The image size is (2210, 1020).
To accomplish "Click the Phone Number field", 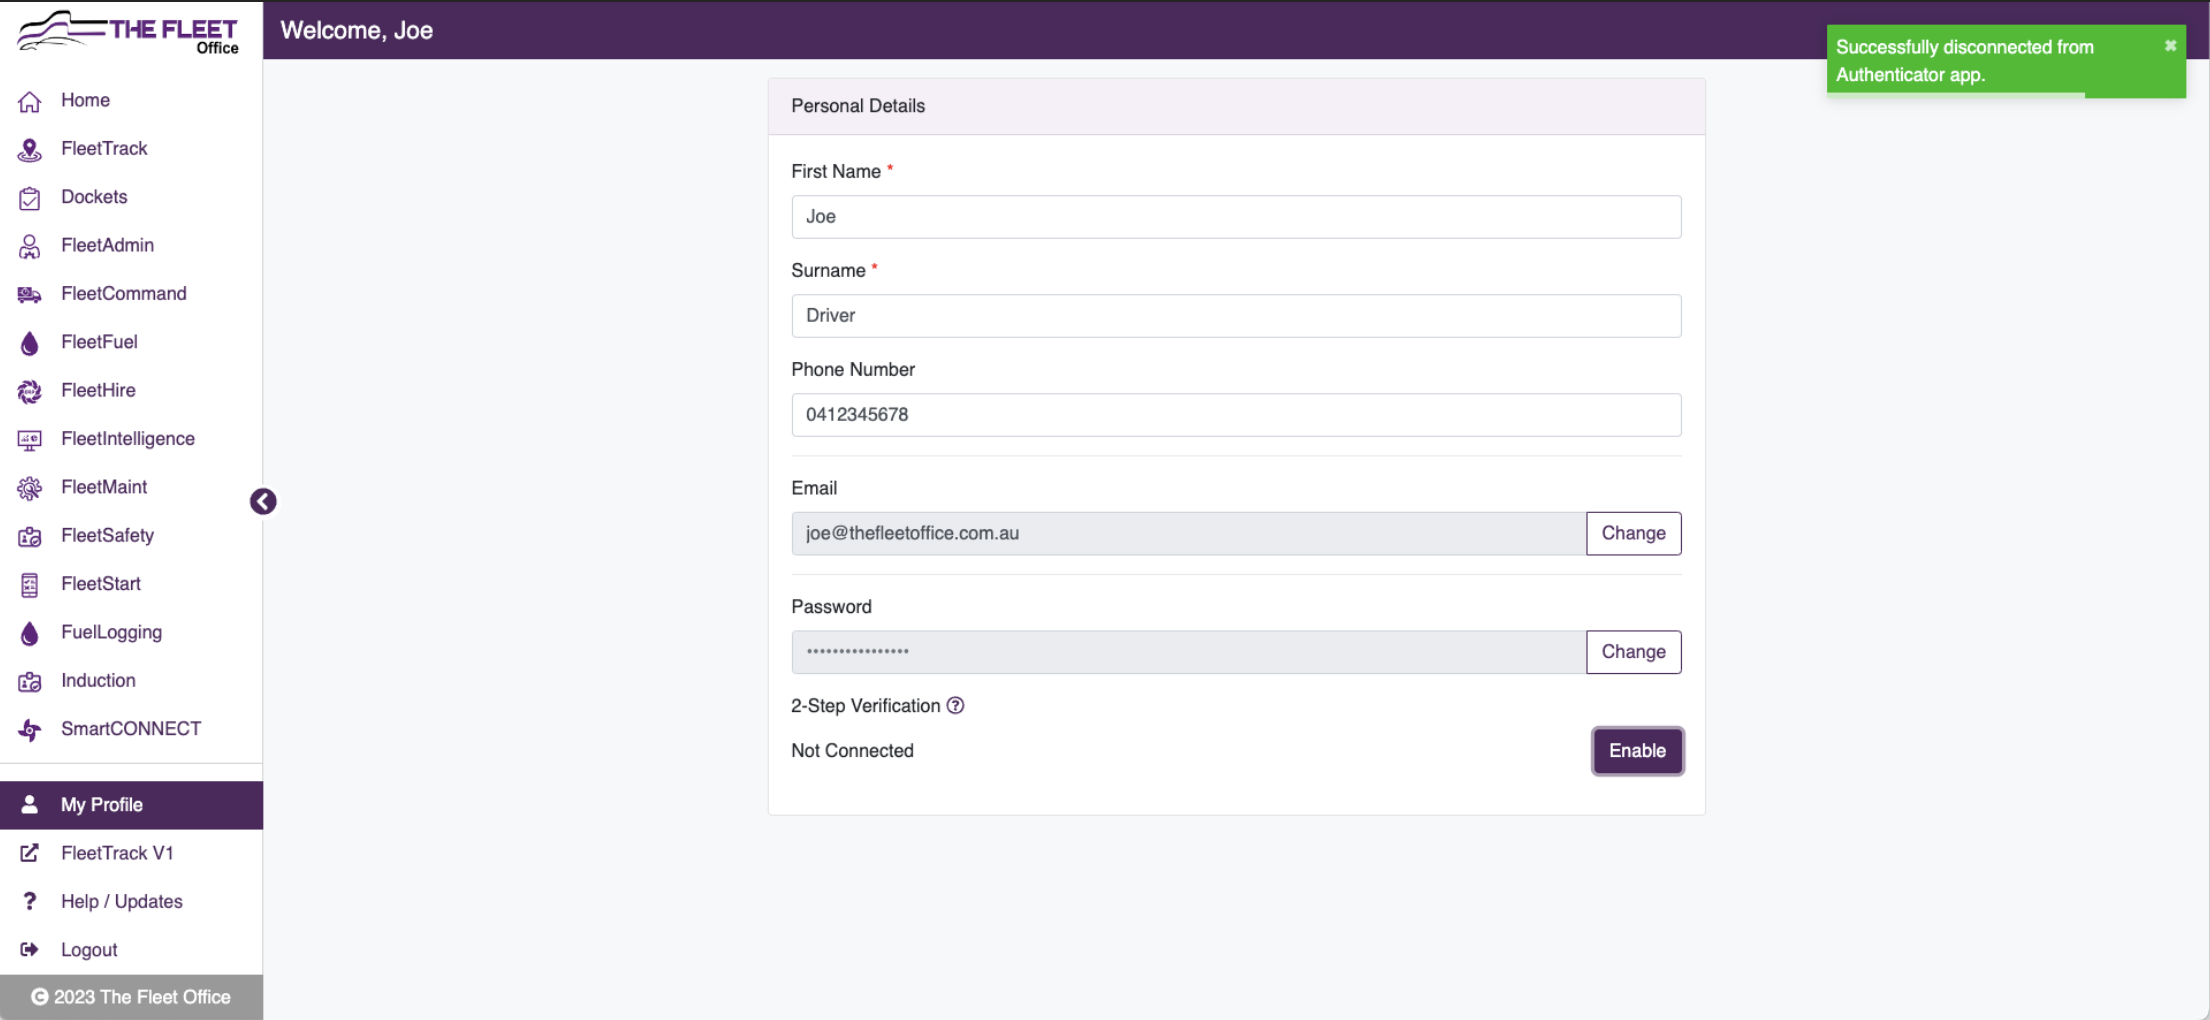I will 1236,414.
